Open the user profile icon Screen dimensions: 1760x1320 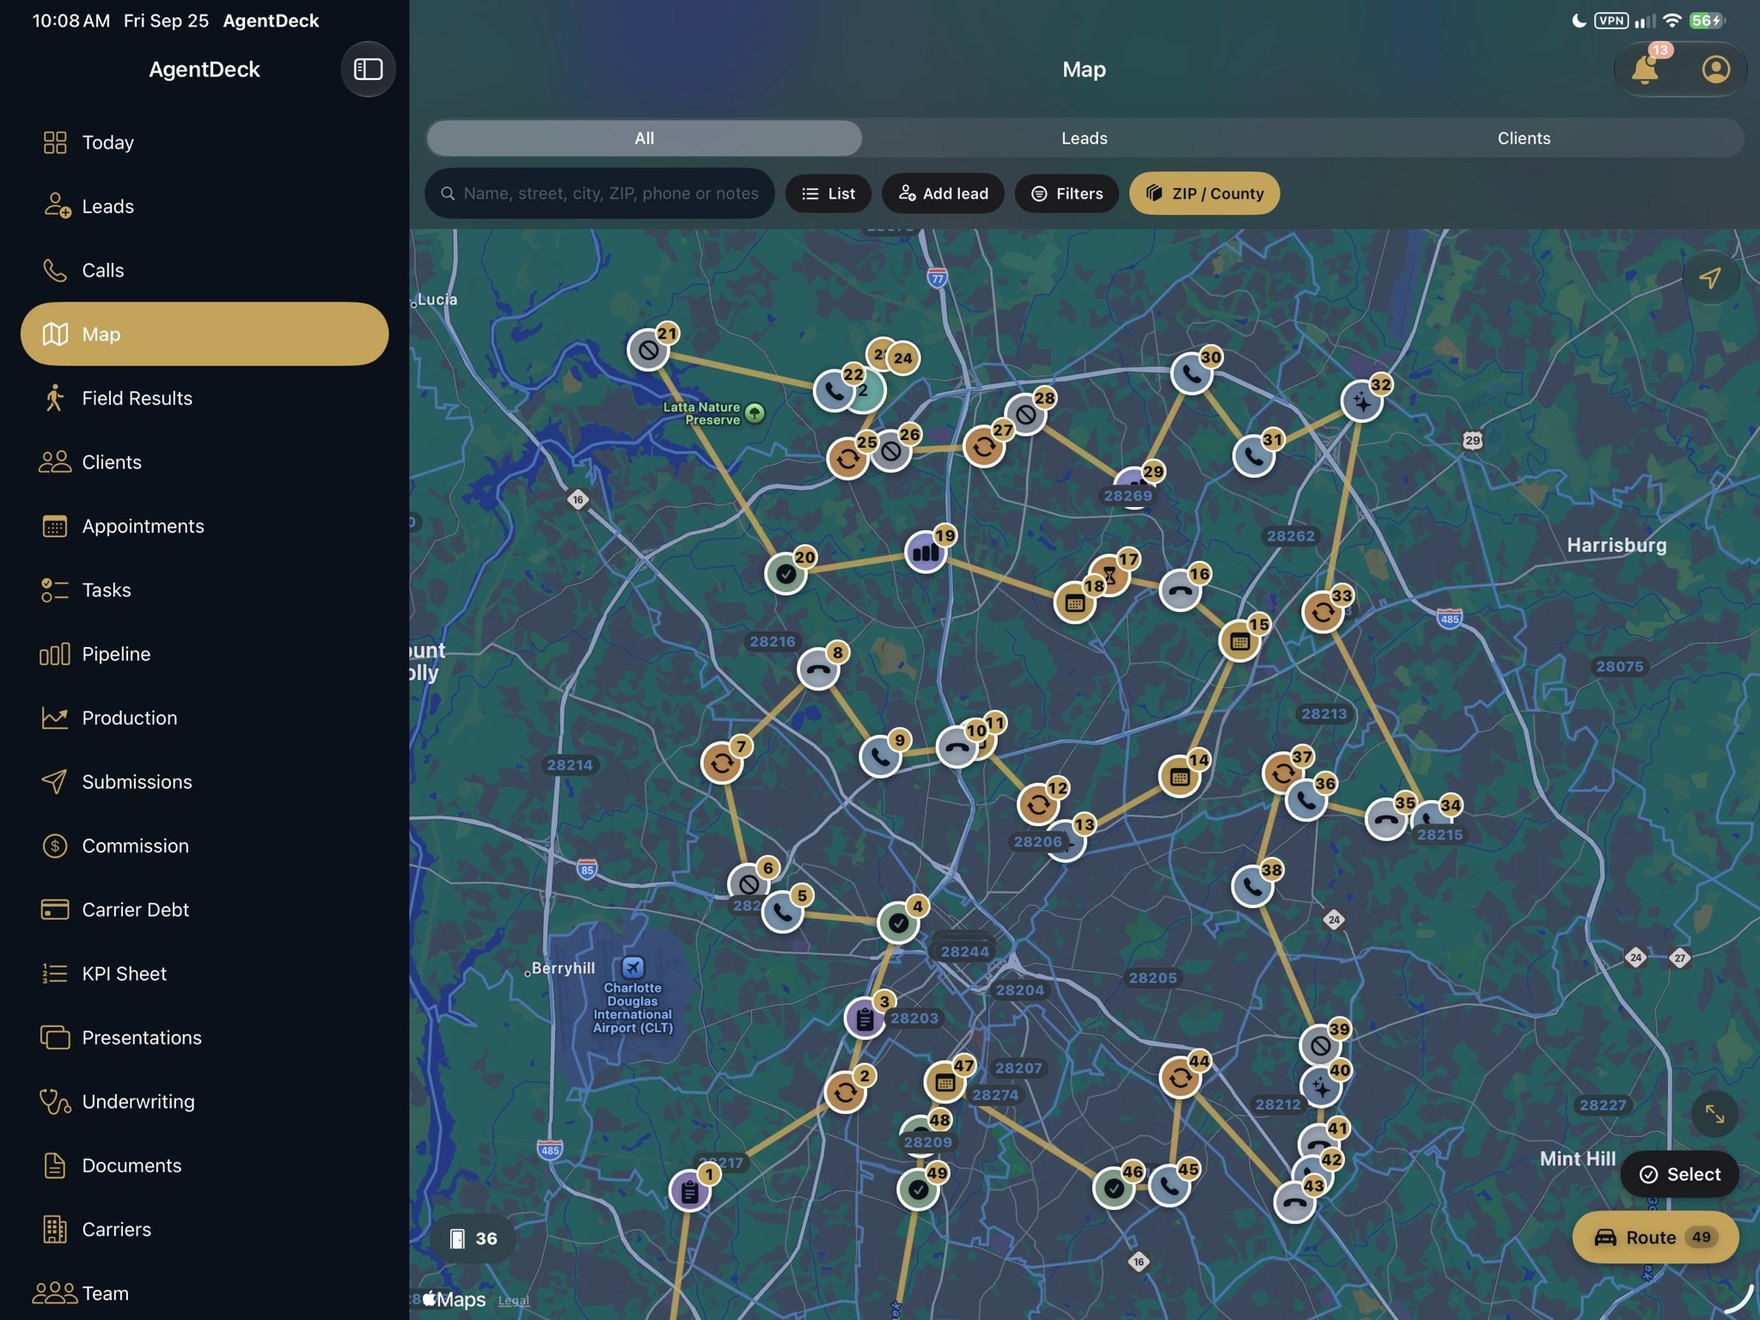(x=1716, y=69)
